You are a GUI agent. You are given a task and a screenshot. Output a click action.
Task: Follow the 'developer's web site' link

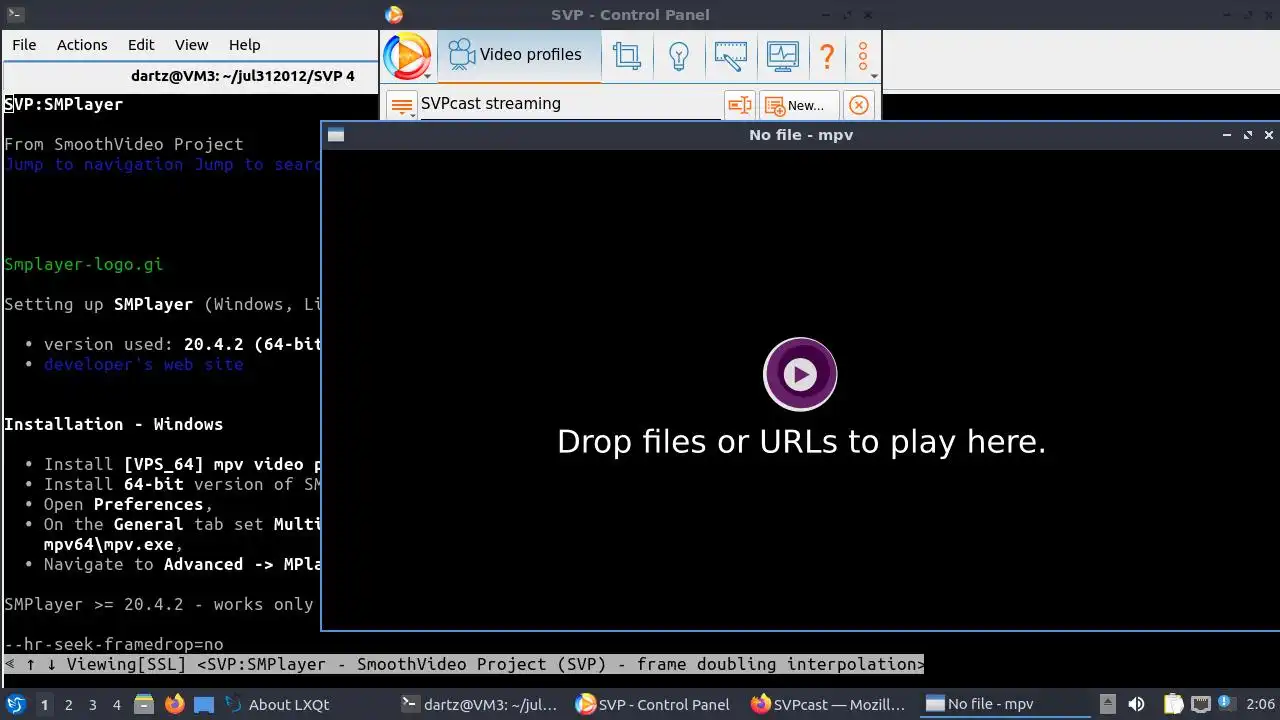144,364
